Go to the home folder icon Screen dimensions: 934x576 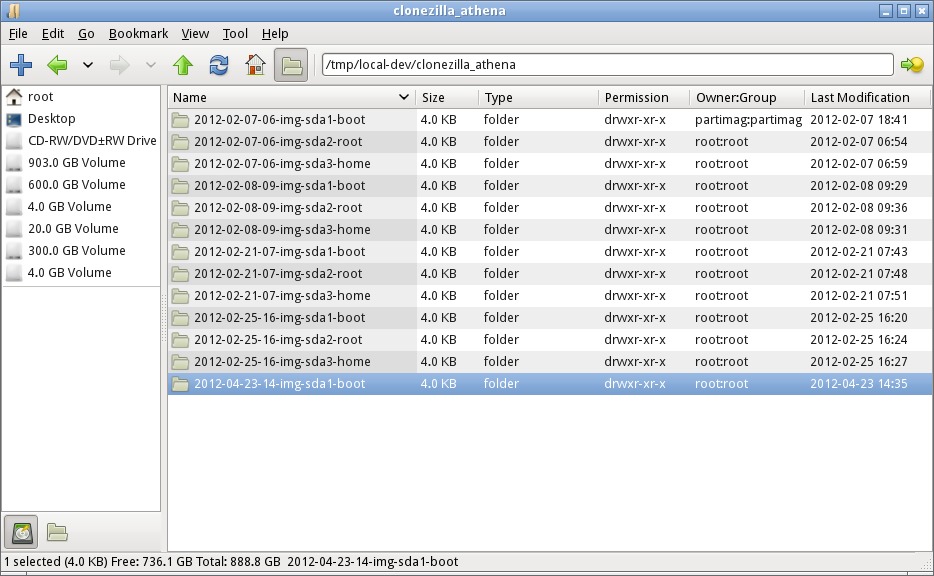(255, 65)
